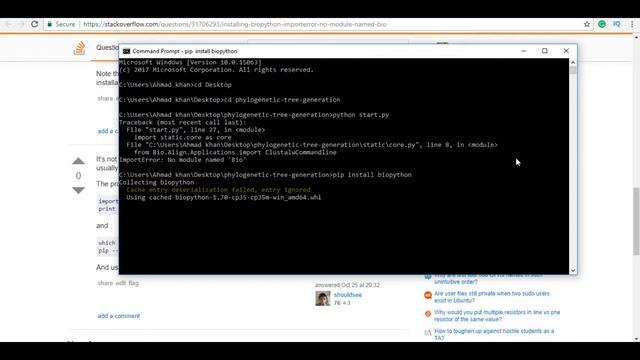Open 'multiple resistors in line' sidebar question
This screenshot has height=360, width=640.
pyautogui.click(x=497, y=316)
